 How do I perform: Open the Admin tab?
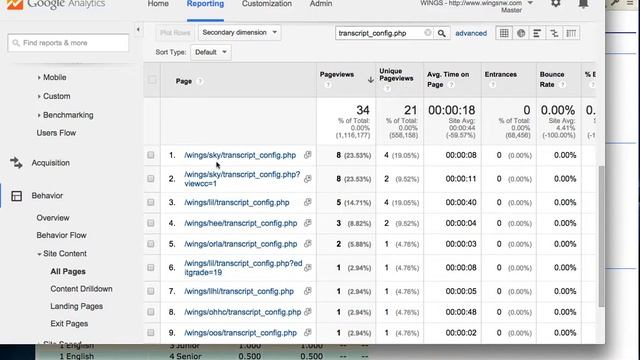pos(321,4)
